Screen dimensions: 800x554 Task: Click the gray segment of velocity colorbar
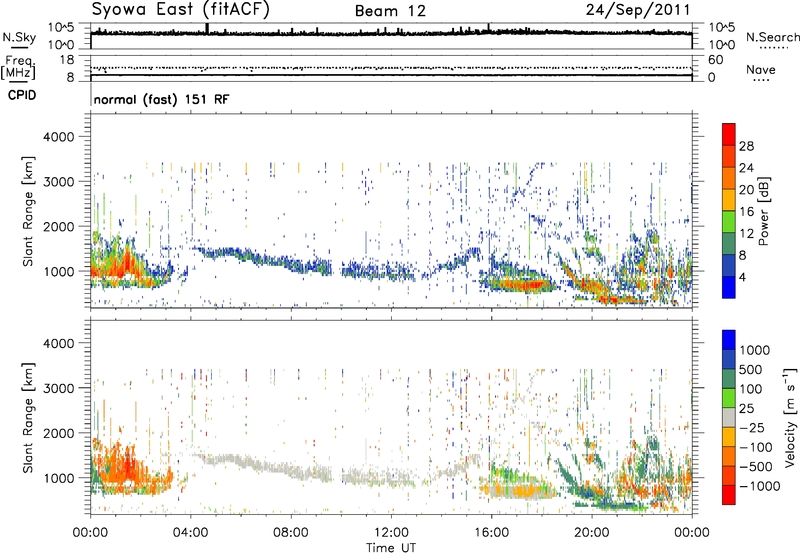coord(729,417)
